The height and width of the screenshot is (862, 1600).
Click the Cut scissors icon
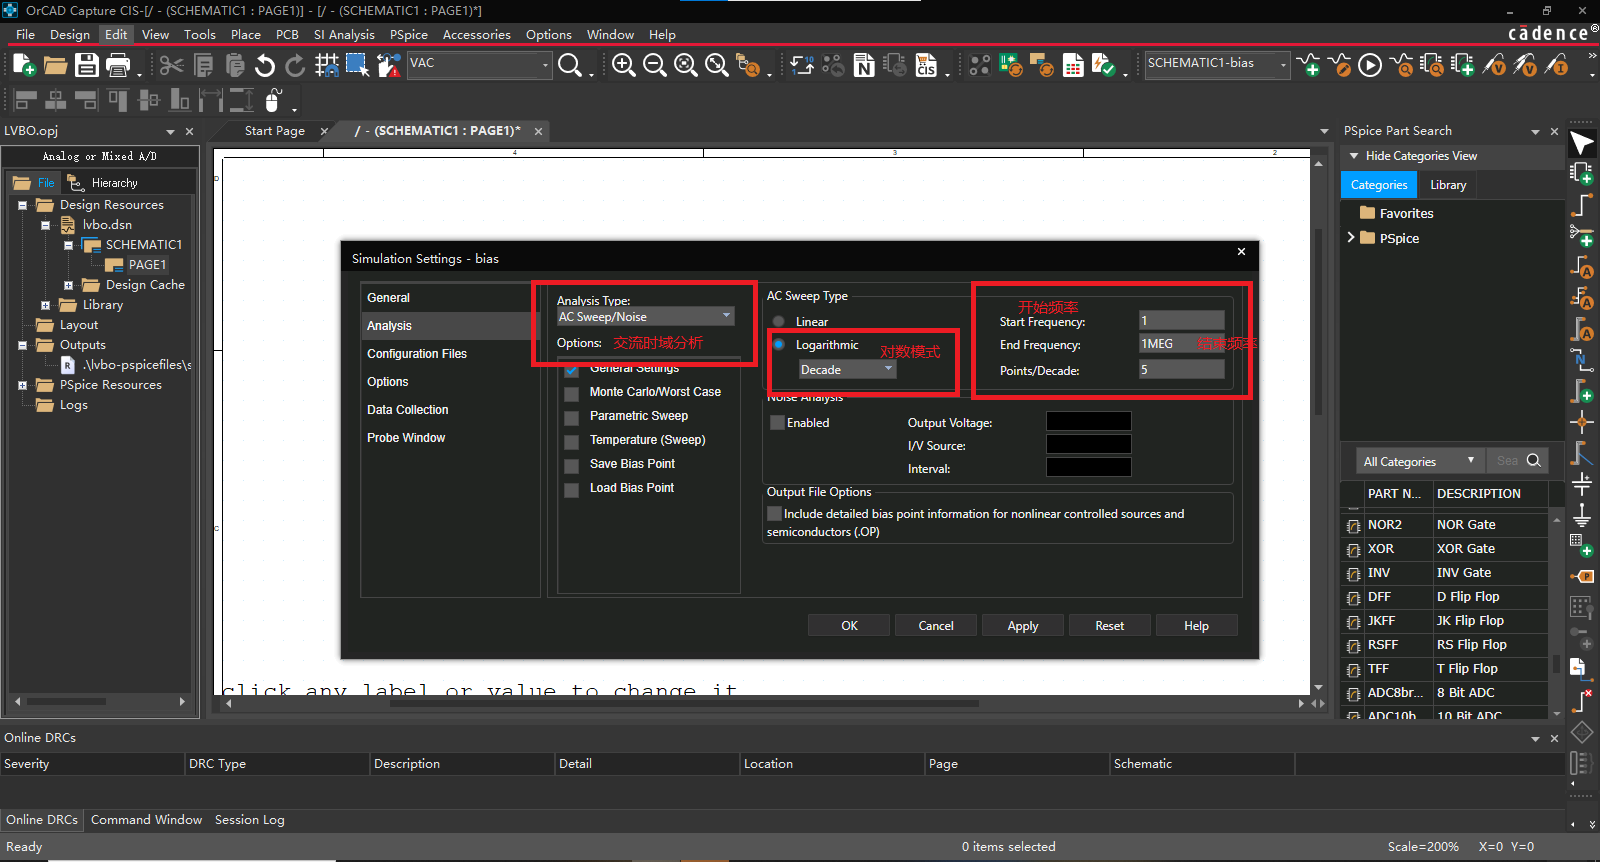[x=171, y=65]
